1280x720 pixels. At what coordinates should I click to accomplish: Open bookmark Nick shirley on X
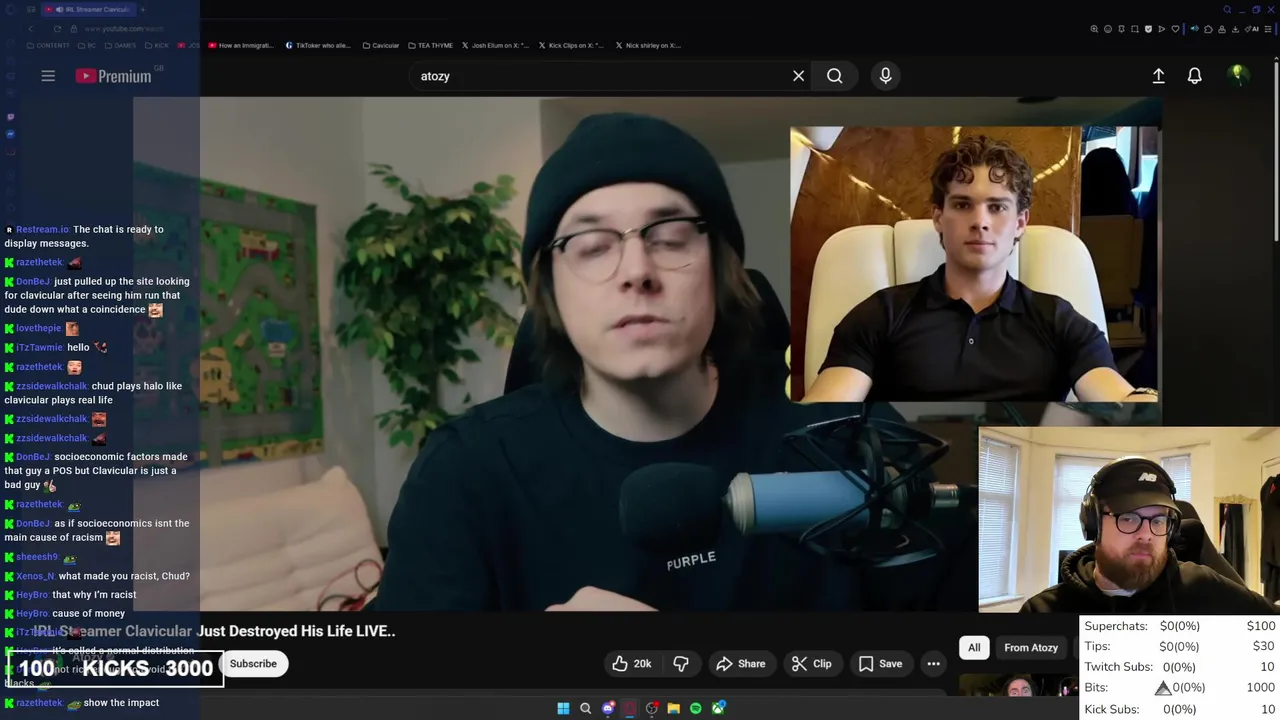pos(648,45)
